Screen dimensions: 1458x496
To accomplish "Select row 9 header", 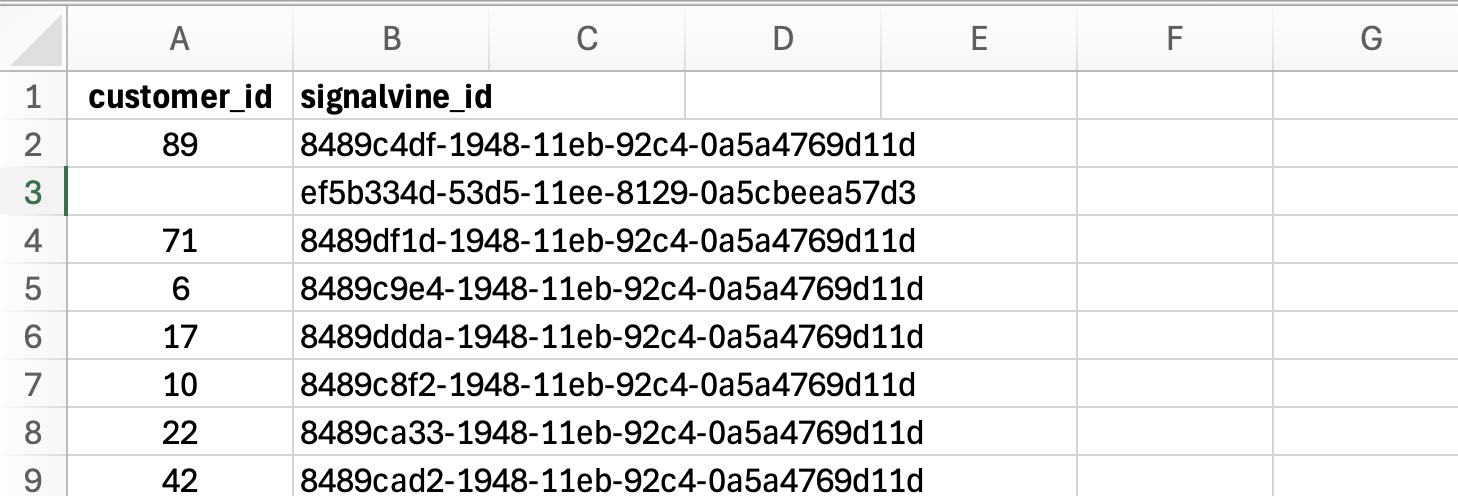I will click(x=33, y=479).
